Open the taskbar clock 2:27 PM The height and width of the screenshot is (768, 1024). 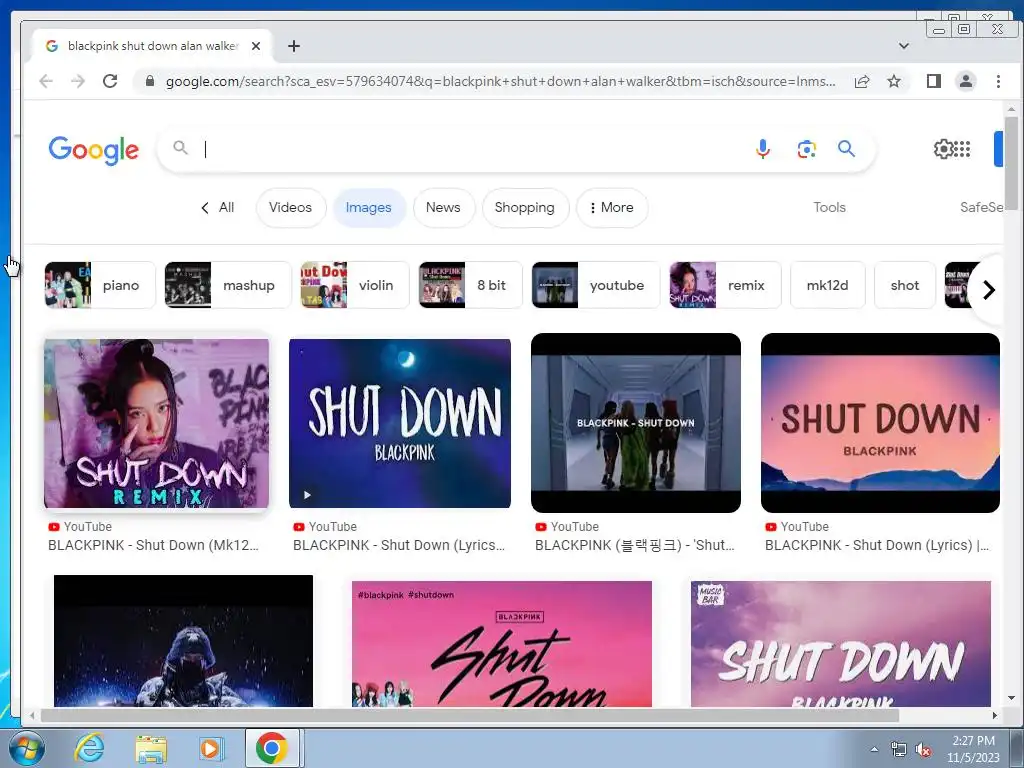click(973, 749)
